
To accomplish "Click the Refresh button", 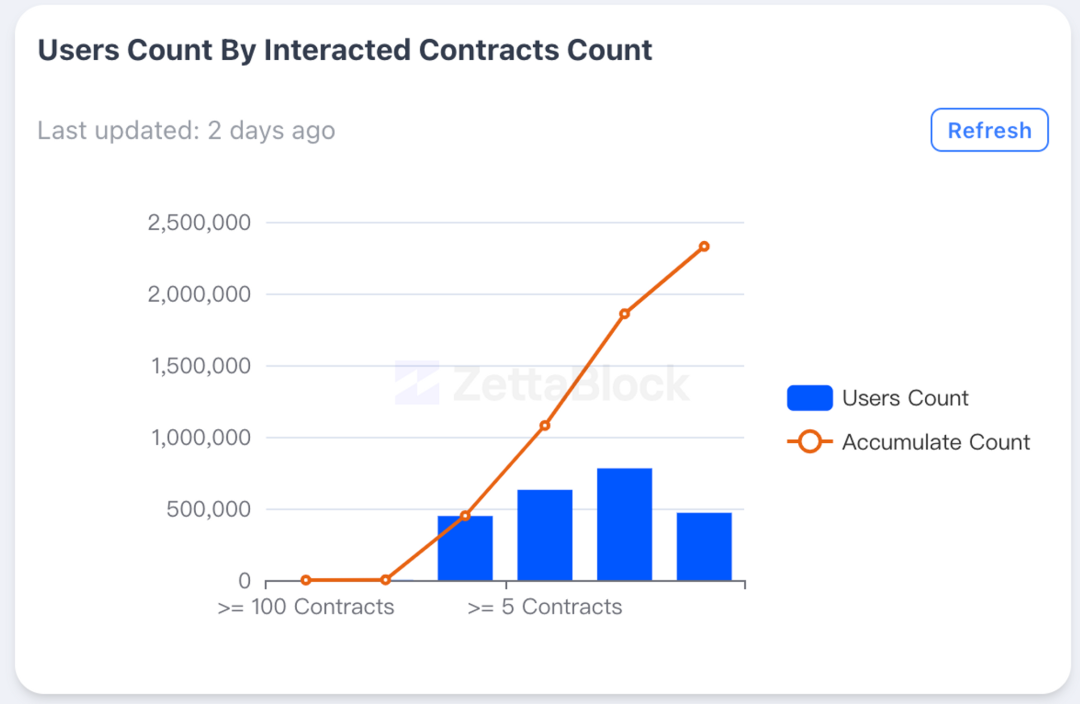I will 989,130.
